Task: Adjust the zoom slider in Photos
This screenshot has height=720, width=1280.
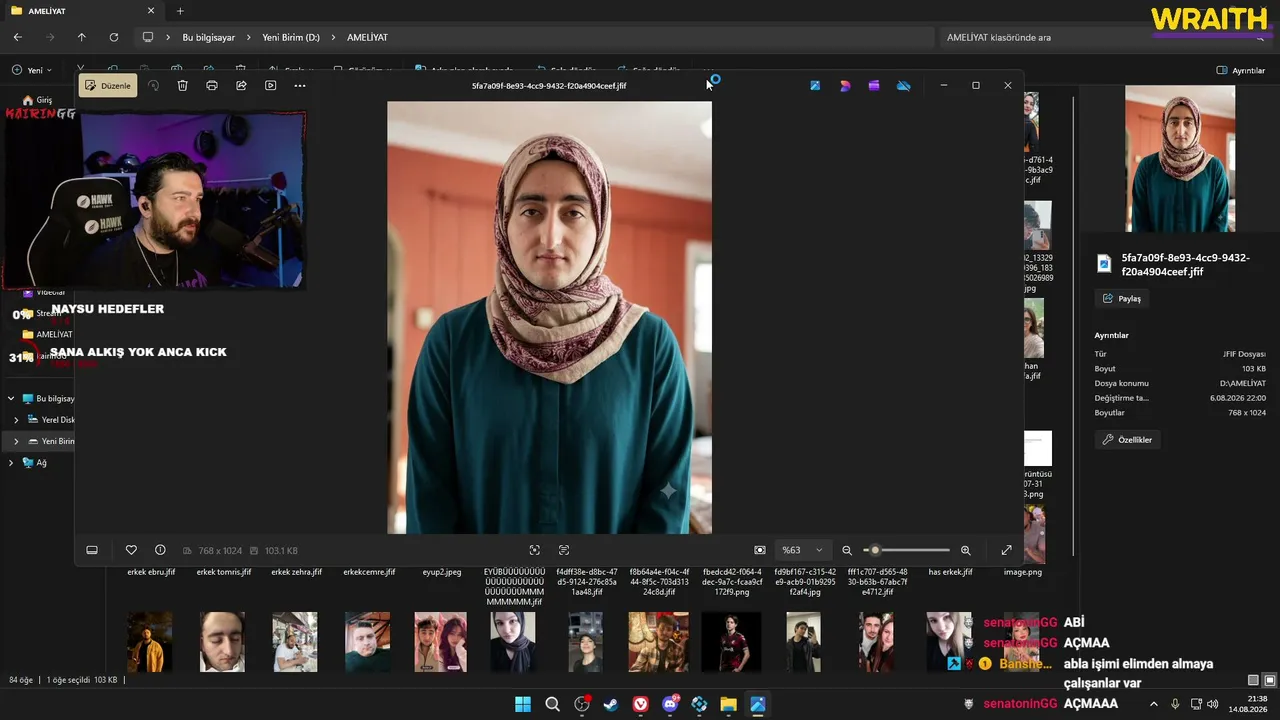Action: point(906,550)
